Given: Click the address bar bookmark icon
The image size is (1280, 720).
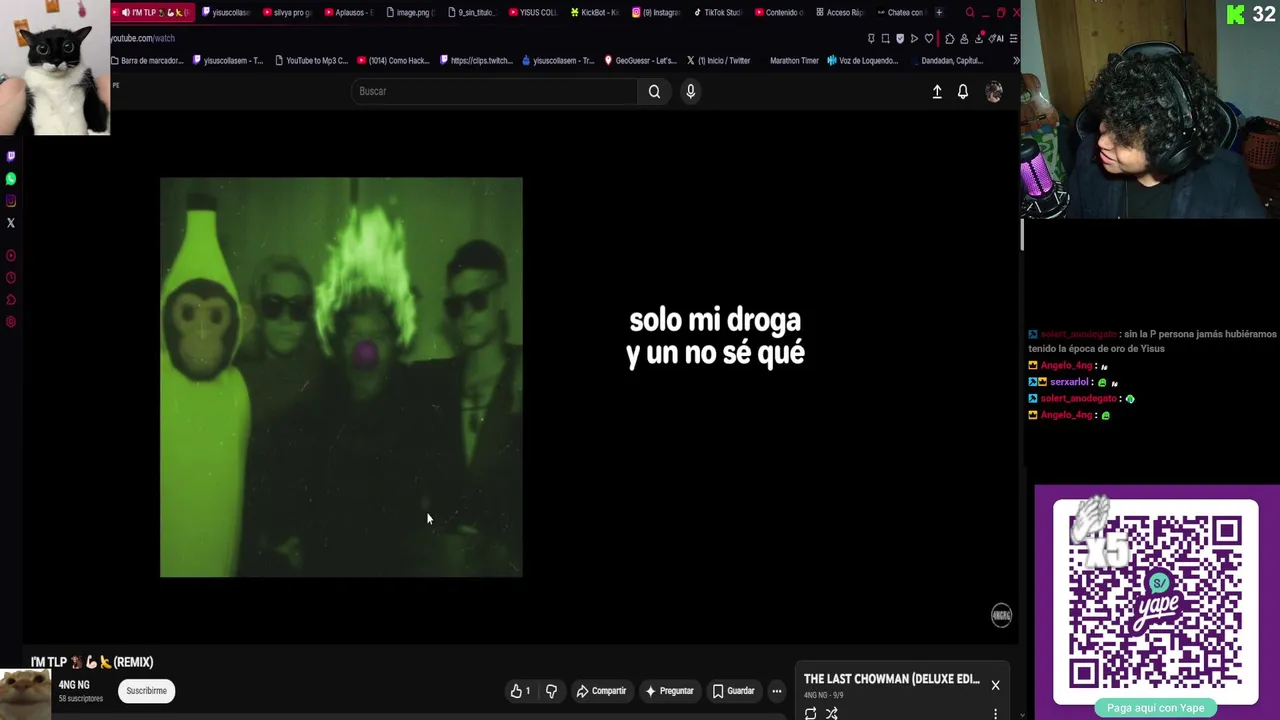Looking at the screenshot, I should click(x=871, y=38).
